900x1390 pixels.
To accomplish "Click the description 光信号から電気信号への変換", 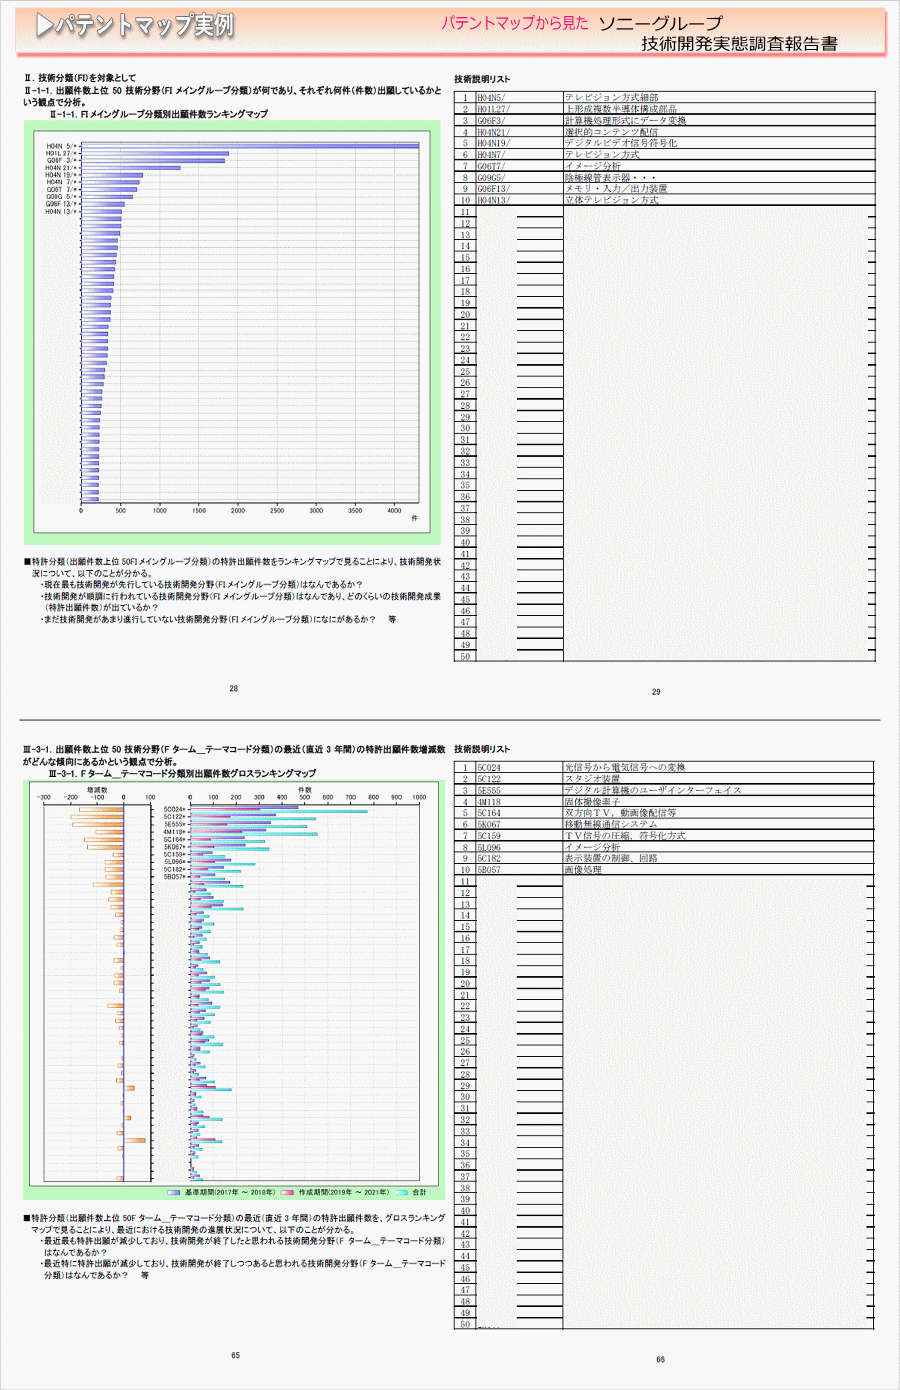I will coord(625,768).
